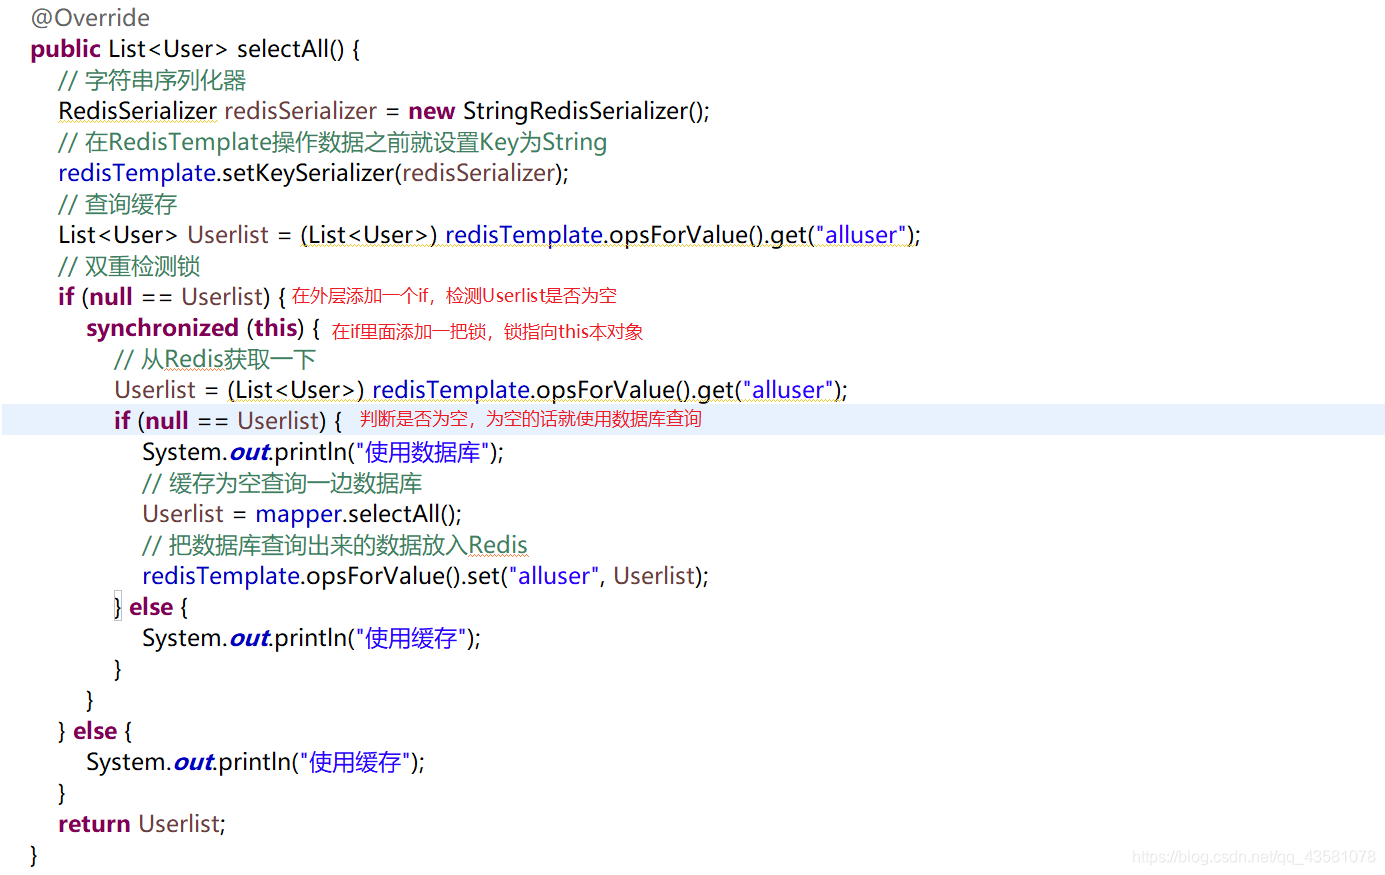
Task: Click 'Userlist = mapper.selectAll();' line
Action: pyautogui.click(x=302, y=514)
